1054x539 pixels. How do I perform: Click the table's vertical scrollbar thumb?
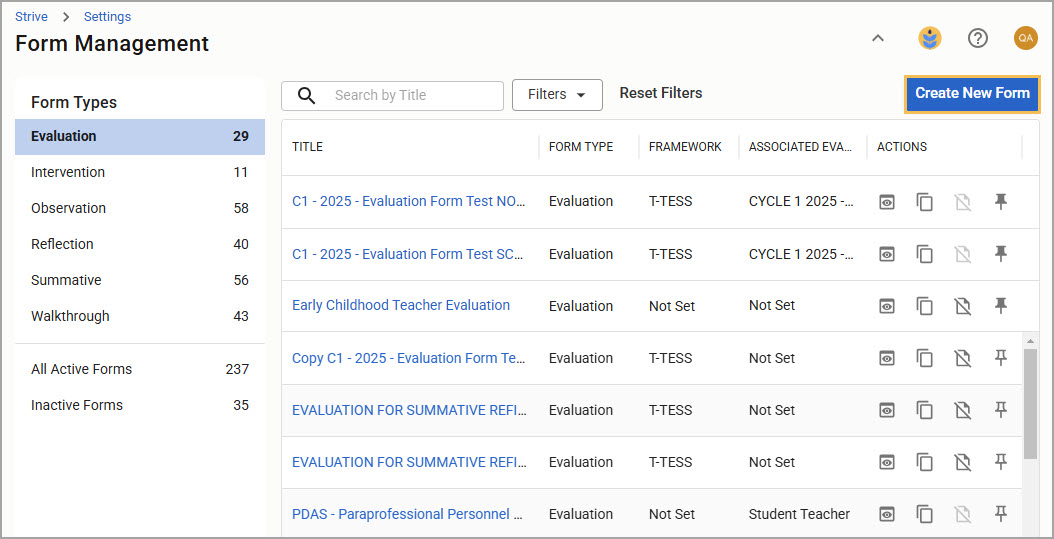point(1030,405)
